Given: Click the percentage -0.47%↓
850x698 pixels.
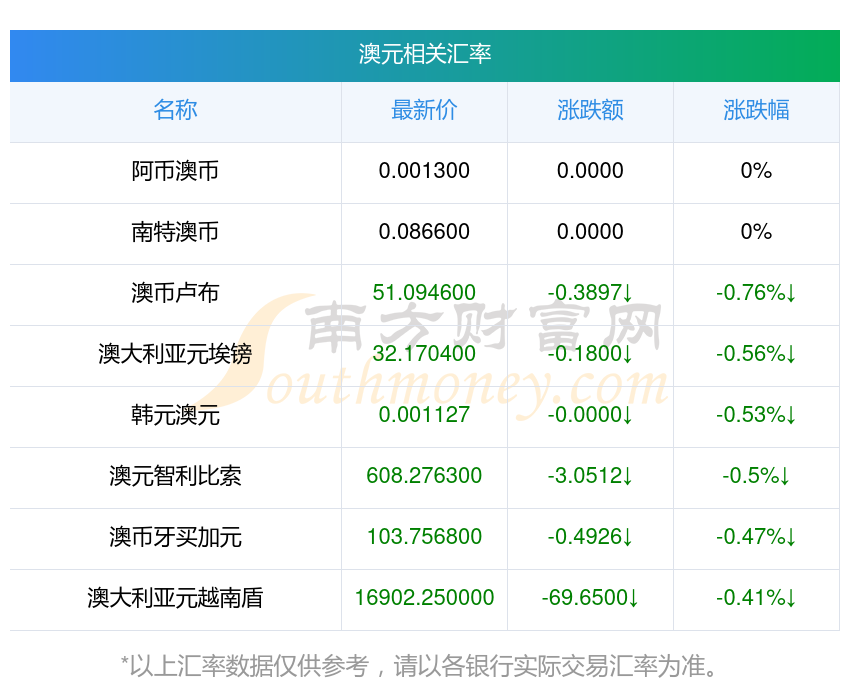Looking at the screenshot, I should (756, 537).
